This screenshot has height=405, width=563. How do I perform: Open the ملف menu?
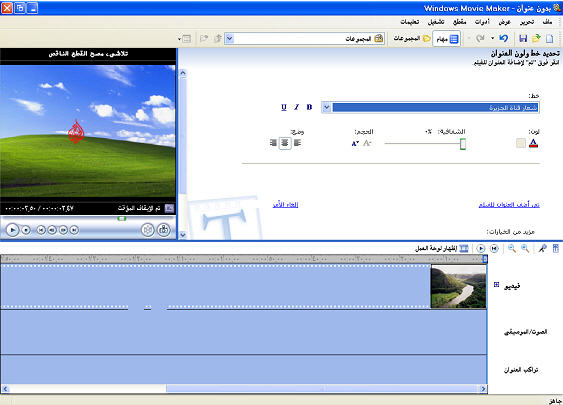547,22
